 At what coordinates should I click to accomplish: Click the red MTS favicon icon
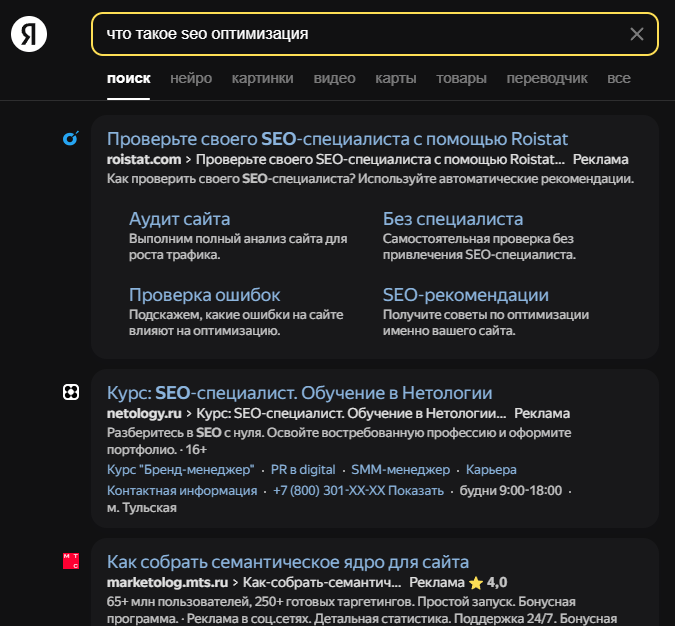click(x=71, y=561)
